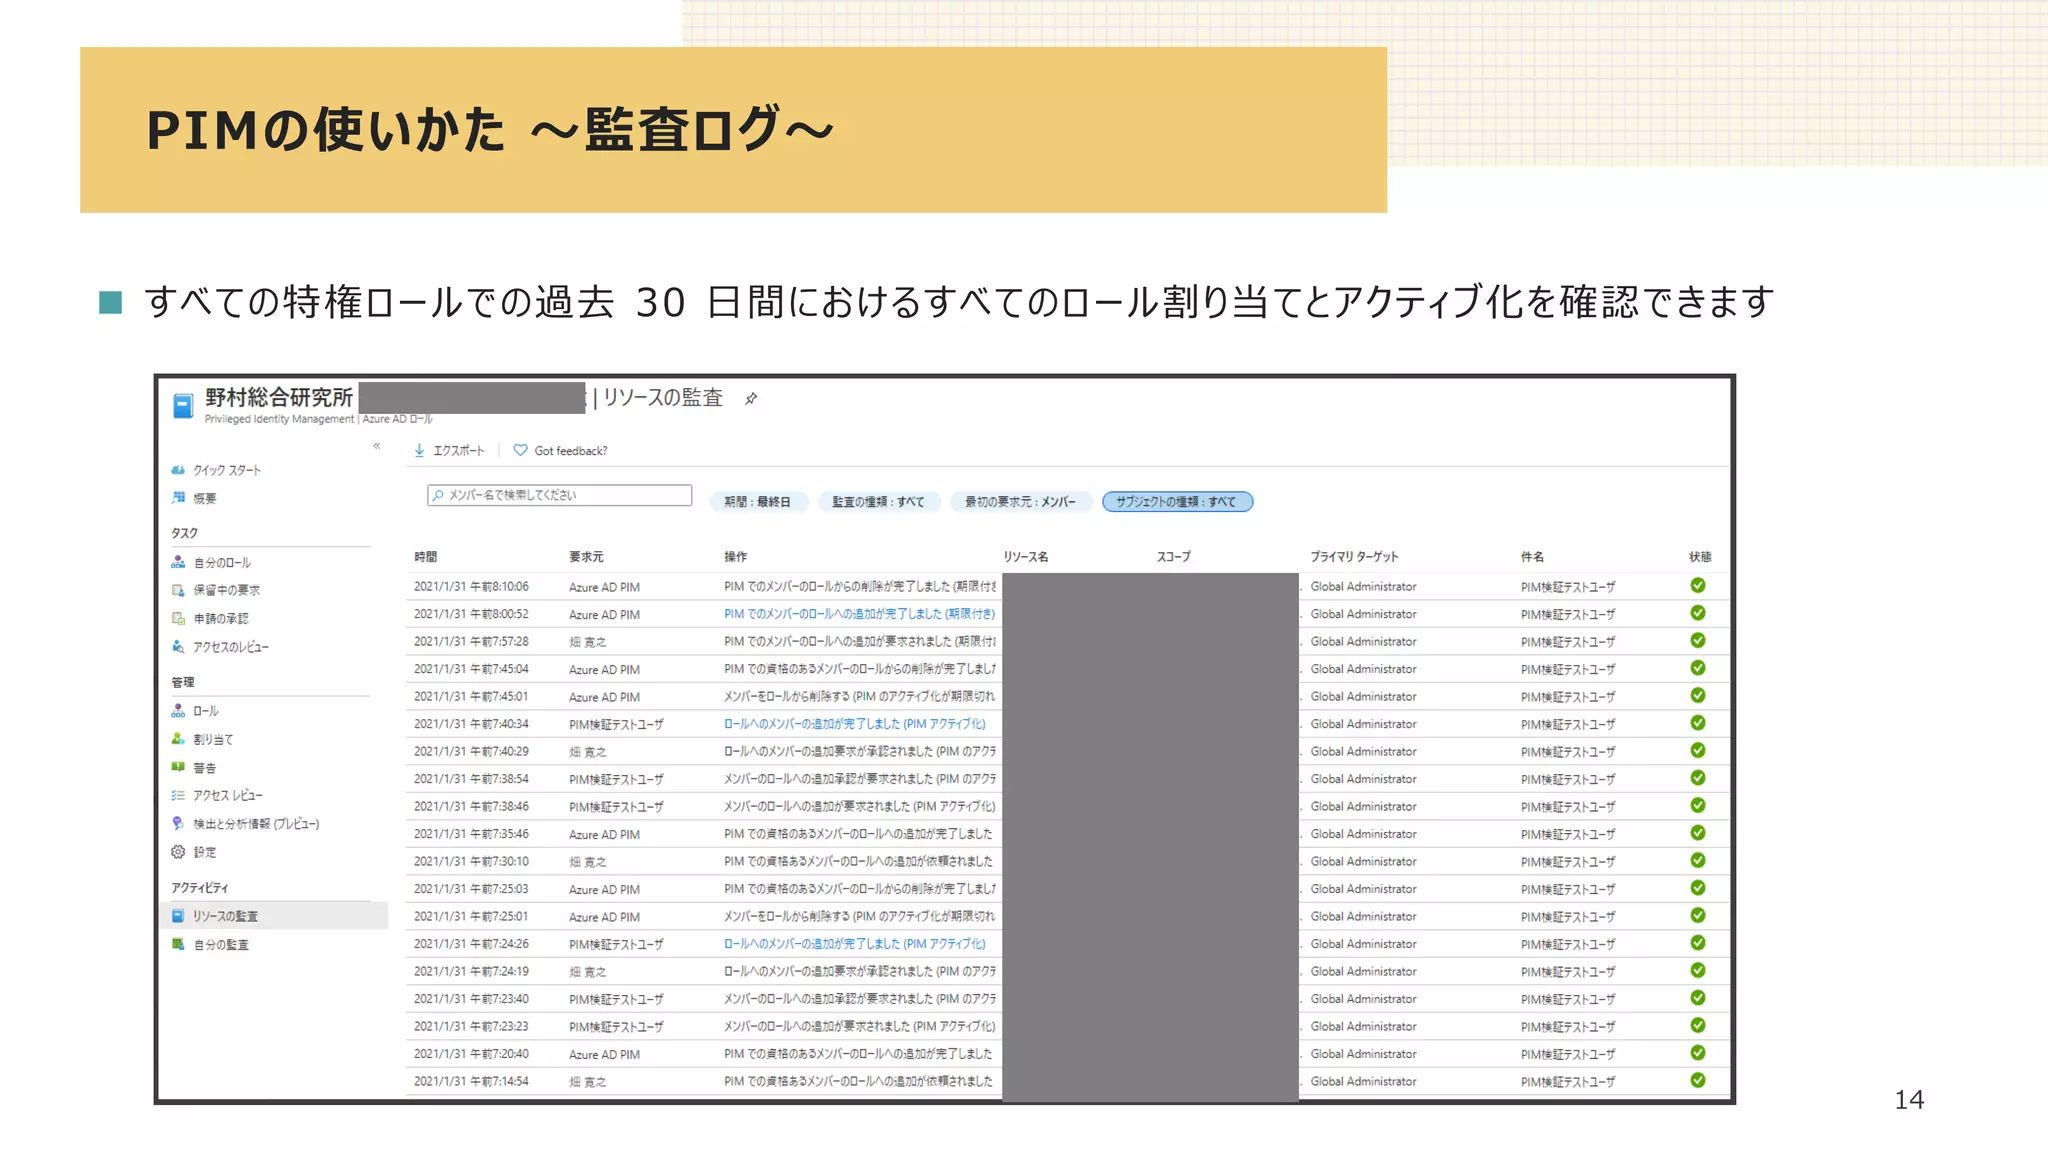2048x1152 pixels.
Task: Open クイック スタート menu entry
Action: [x=226, y=470]
